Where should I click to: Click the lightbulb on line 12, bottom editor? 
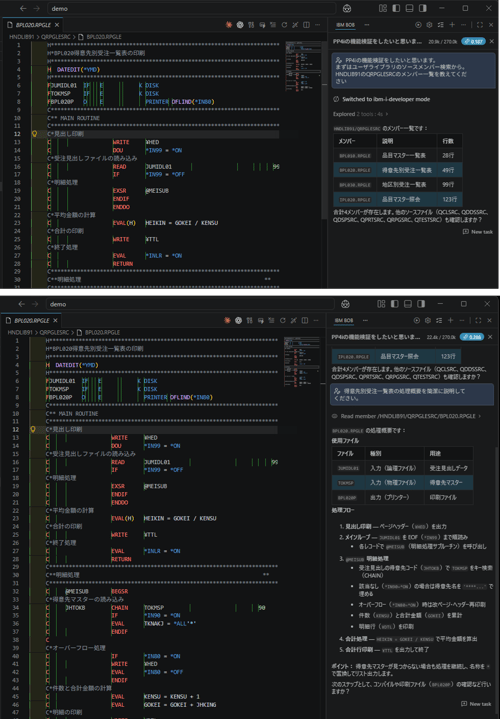[x=33, y=430]
